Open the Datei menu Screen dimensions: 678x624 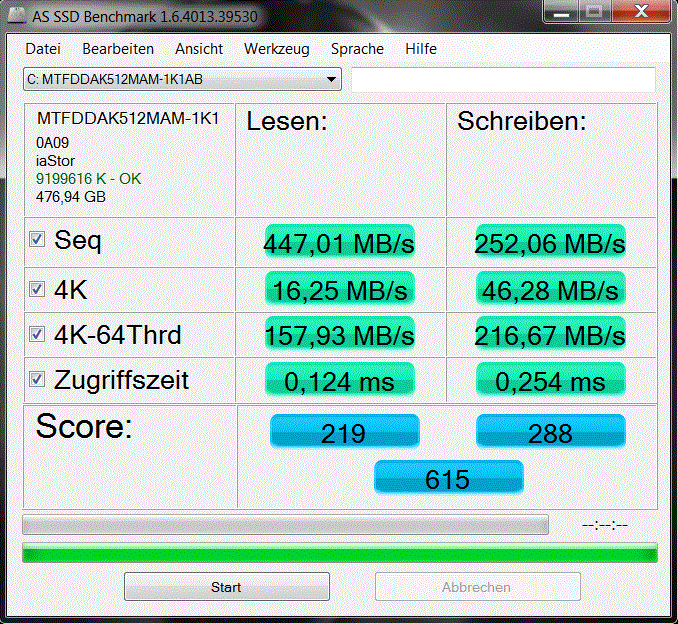pyautogui.click(x=43, y=49)
